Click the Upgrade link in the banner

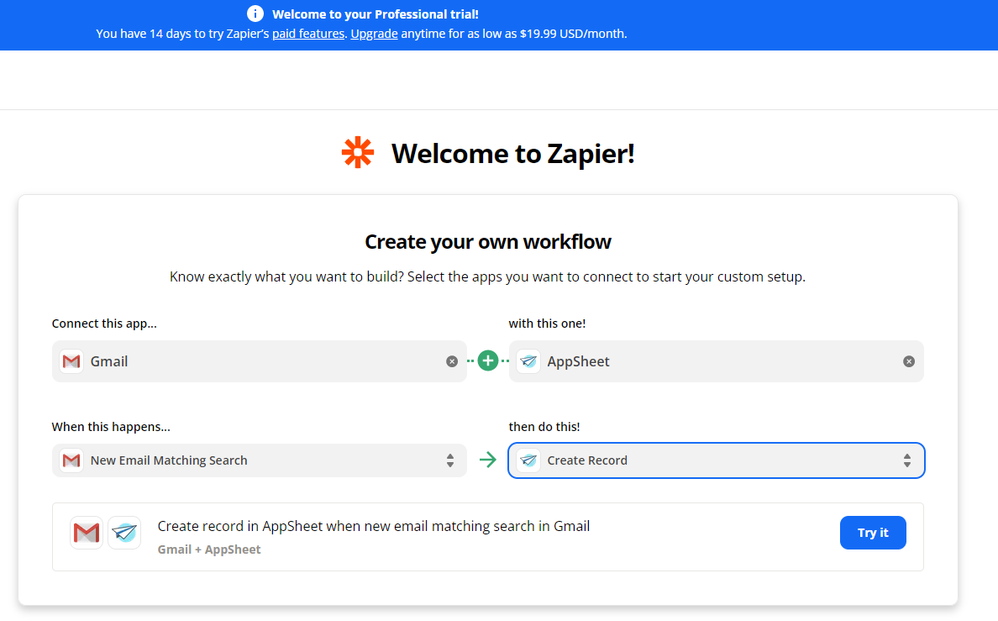(x=374, y=34)
